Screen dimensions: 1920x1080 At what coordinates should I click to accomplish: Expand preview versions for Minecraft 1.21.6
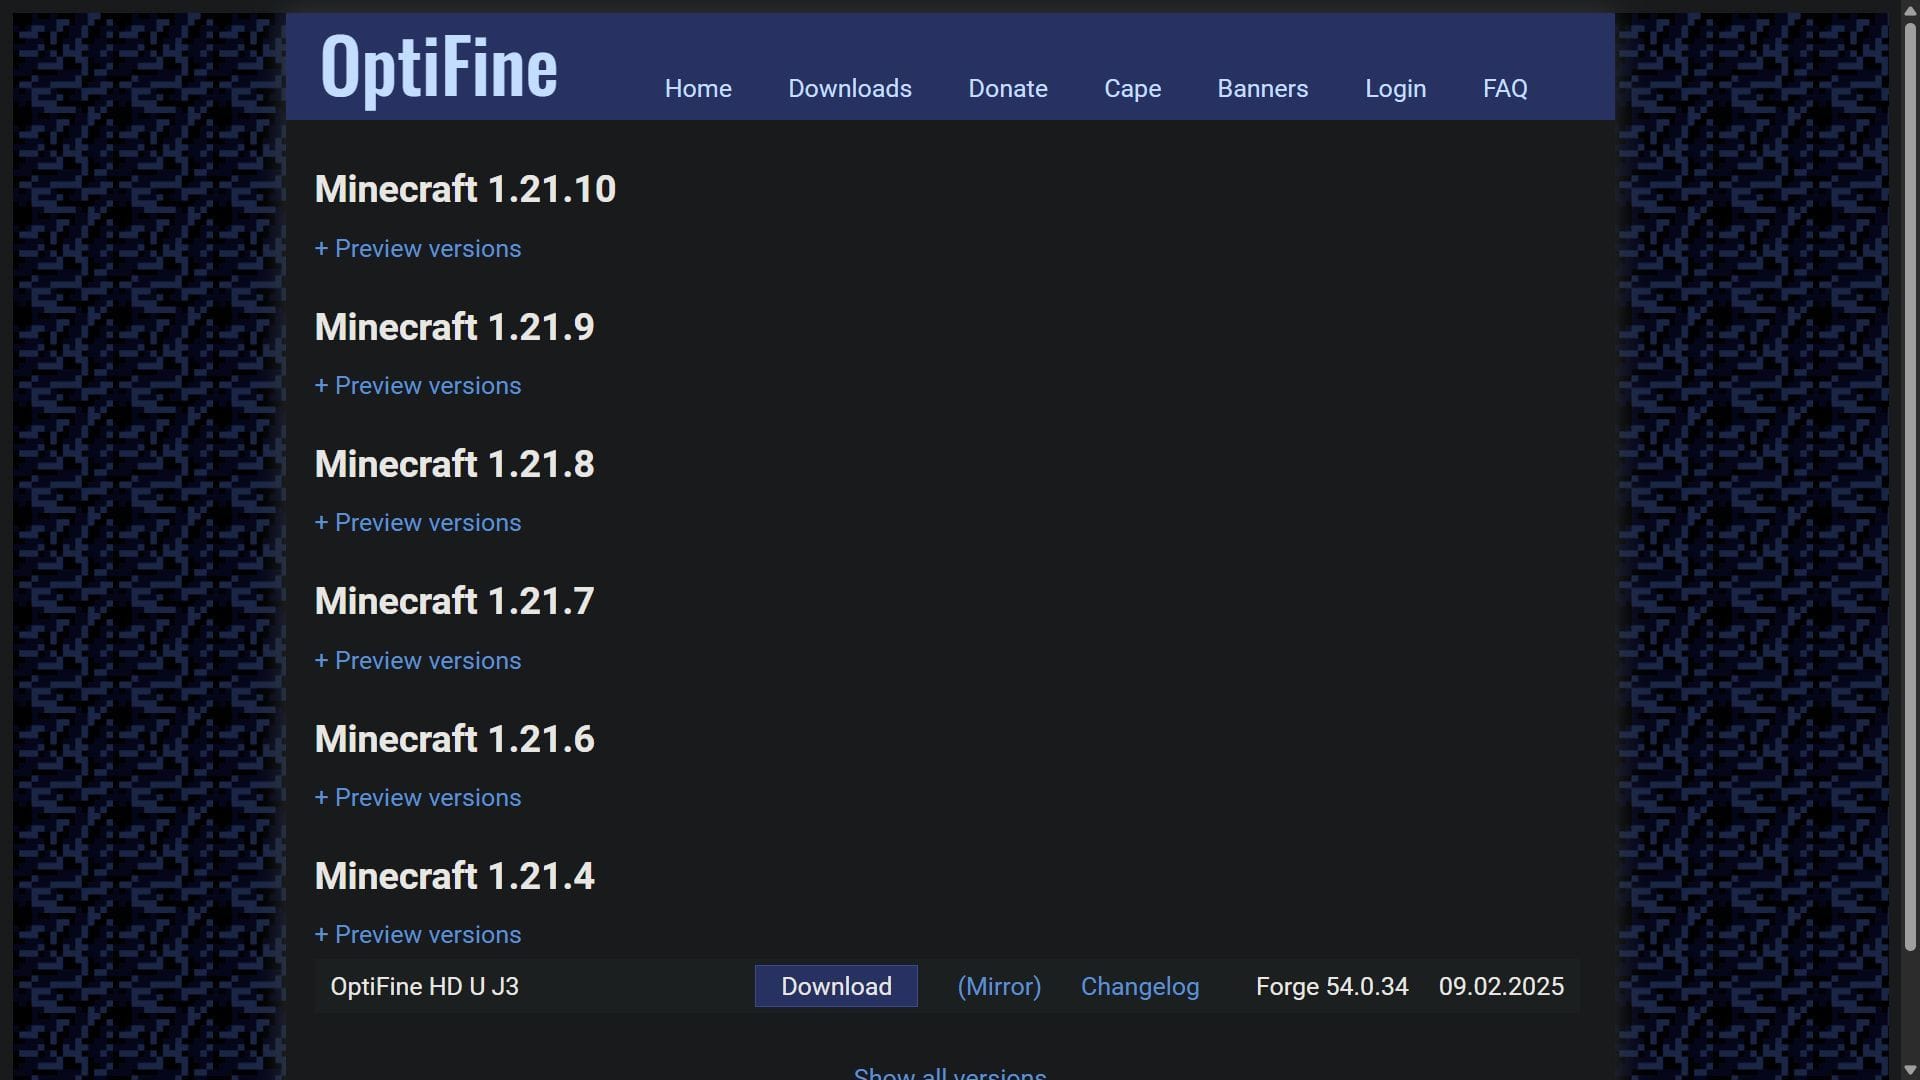(x=417, y=797)
